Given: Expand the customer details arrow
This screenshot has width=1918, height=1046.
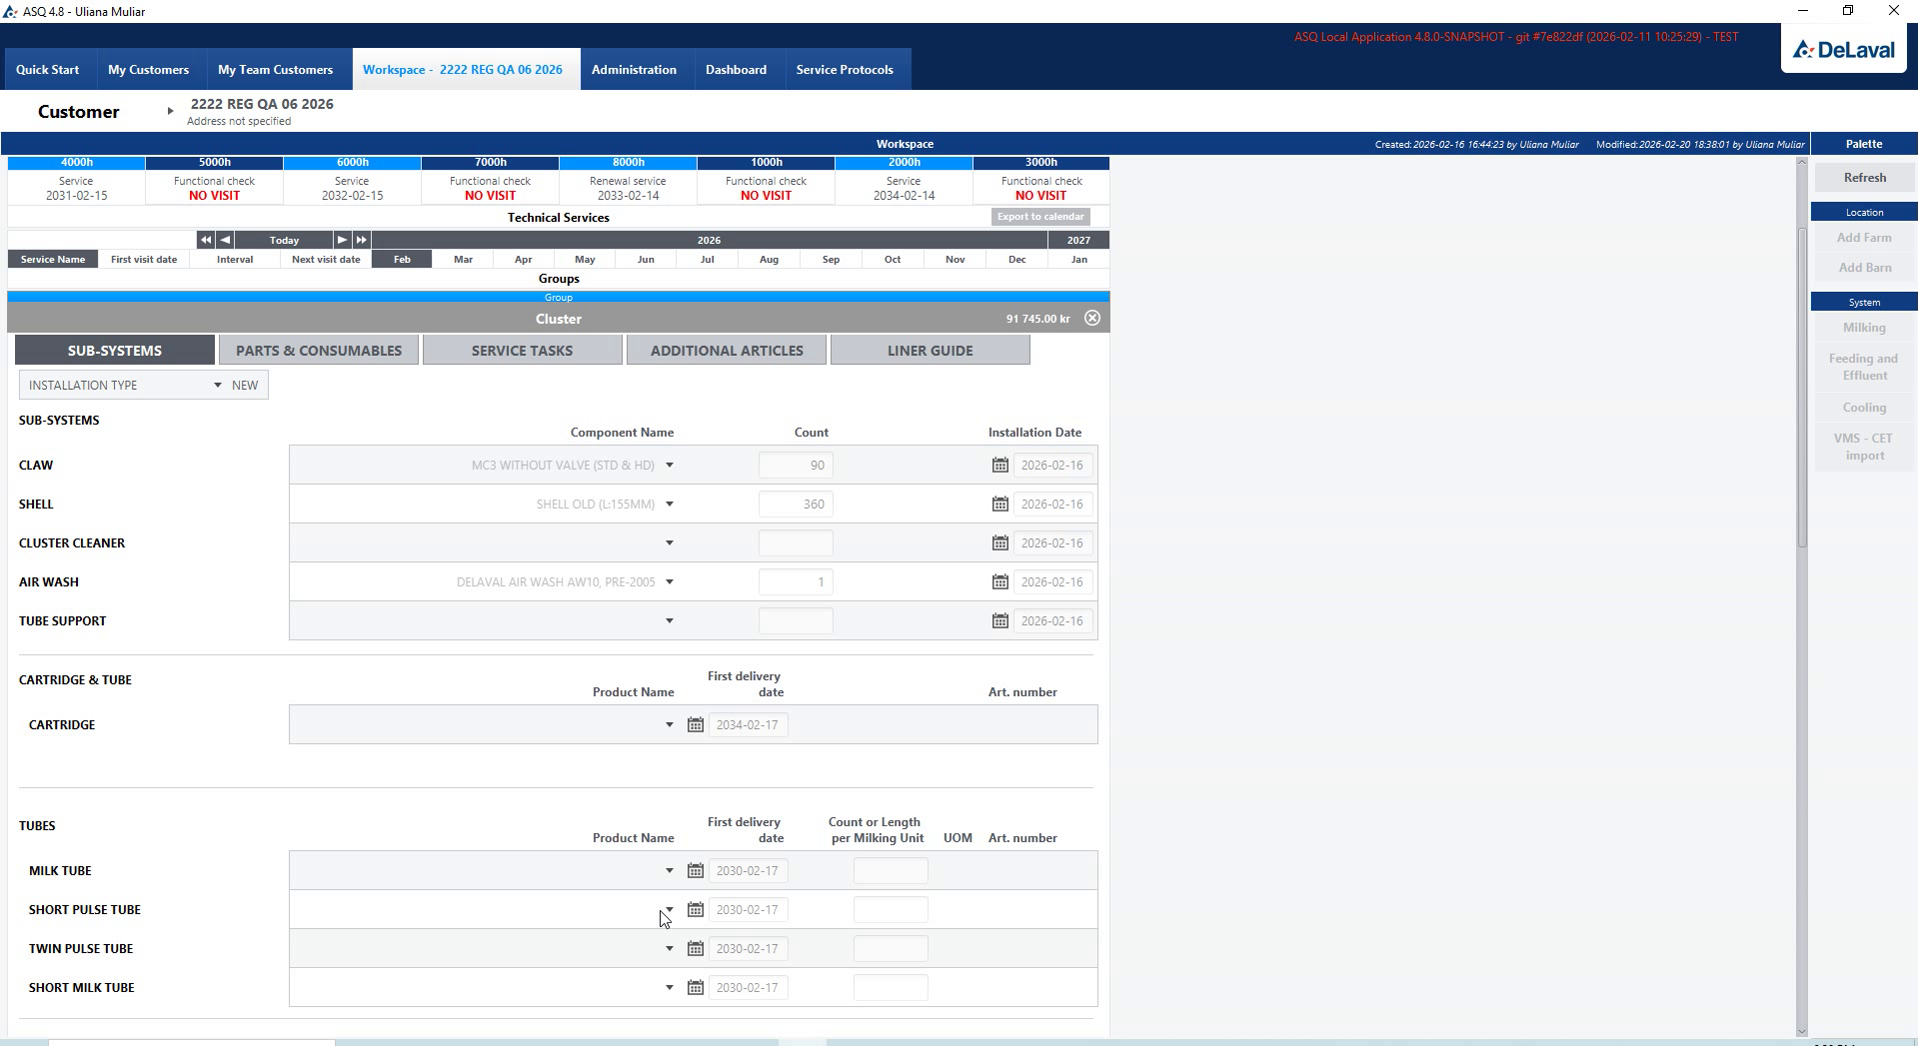Looking at the screenshot, I should coord(170,111).
